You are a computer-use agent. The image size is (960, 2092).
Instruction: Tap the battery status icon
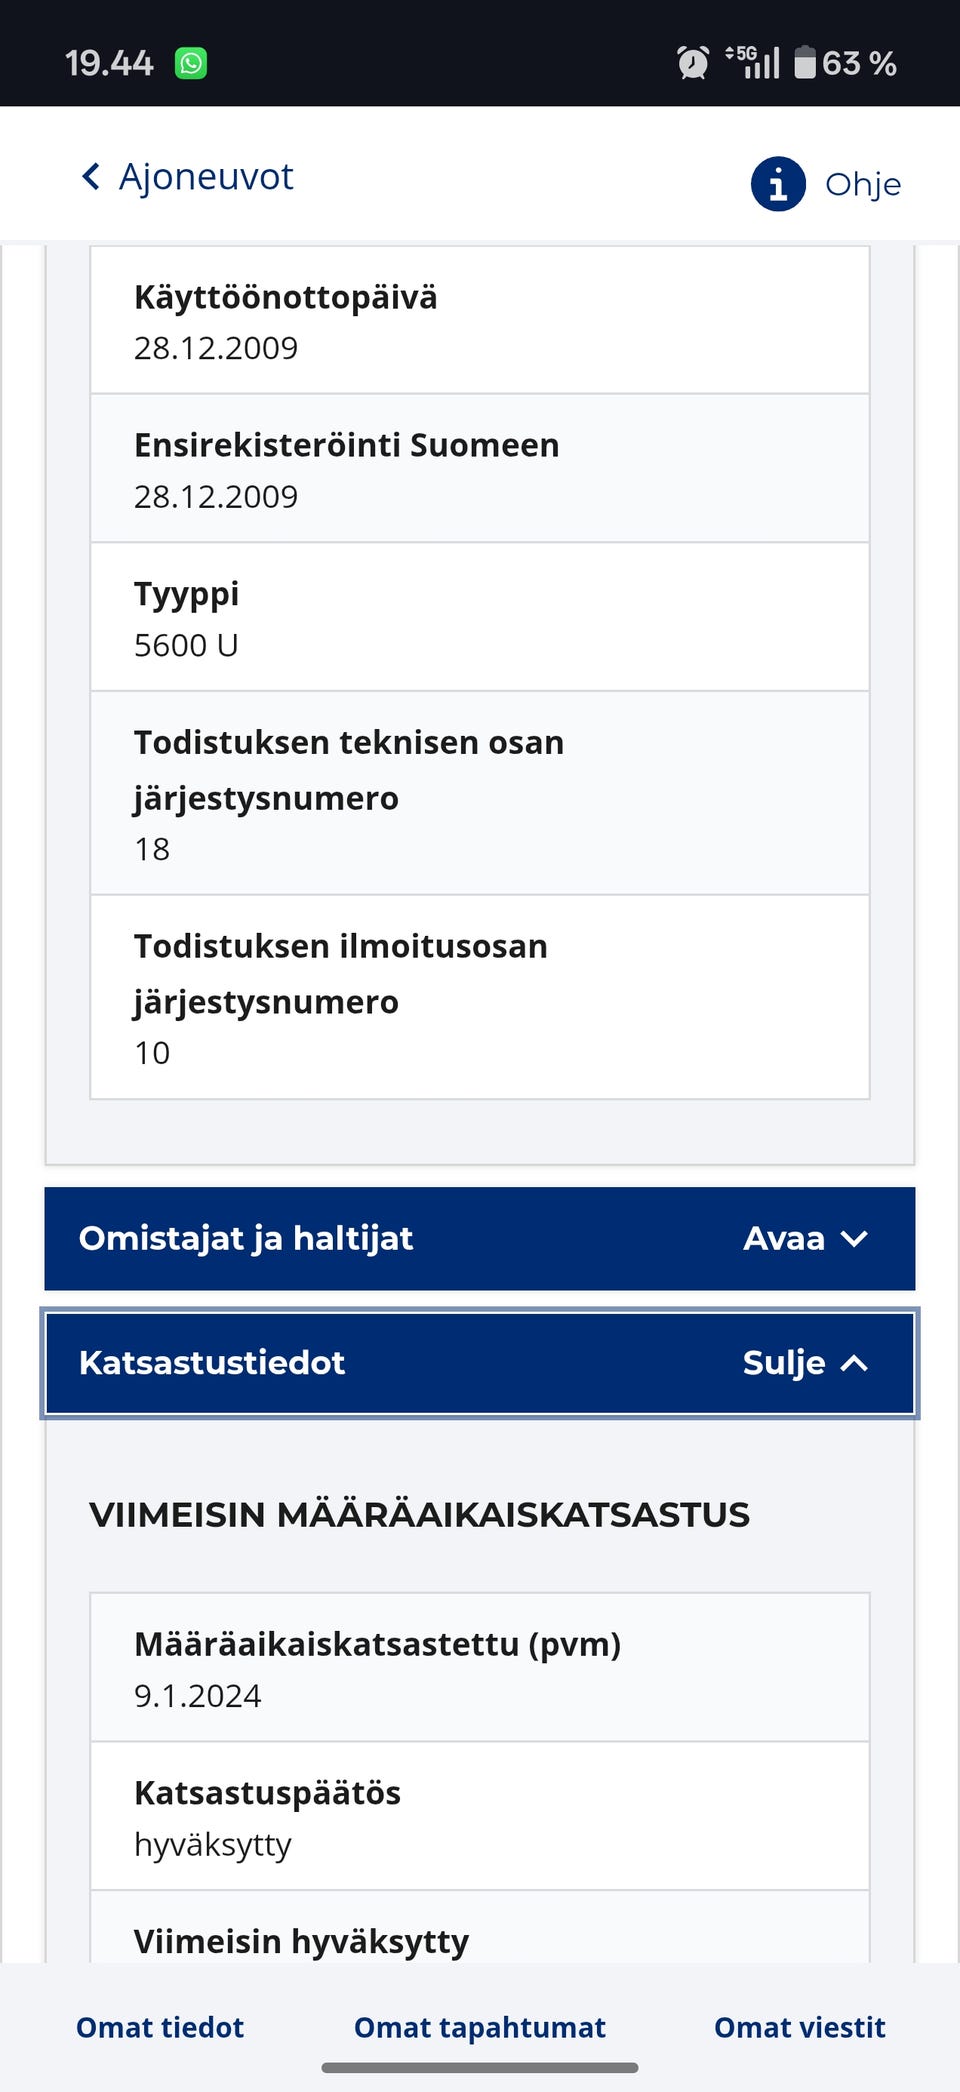click(x=805, y=63)
